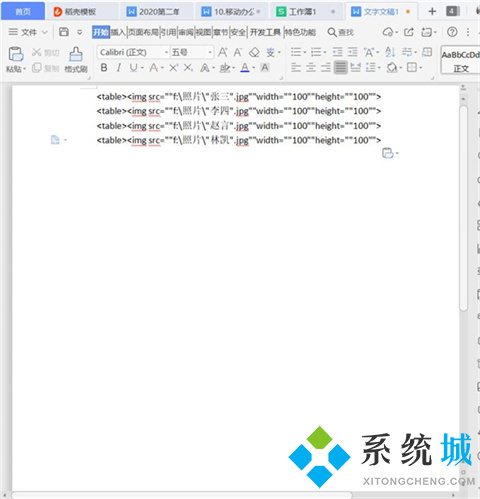Click the Cut scissors icon
Screen dimensions: 480x499
[37, 52]
